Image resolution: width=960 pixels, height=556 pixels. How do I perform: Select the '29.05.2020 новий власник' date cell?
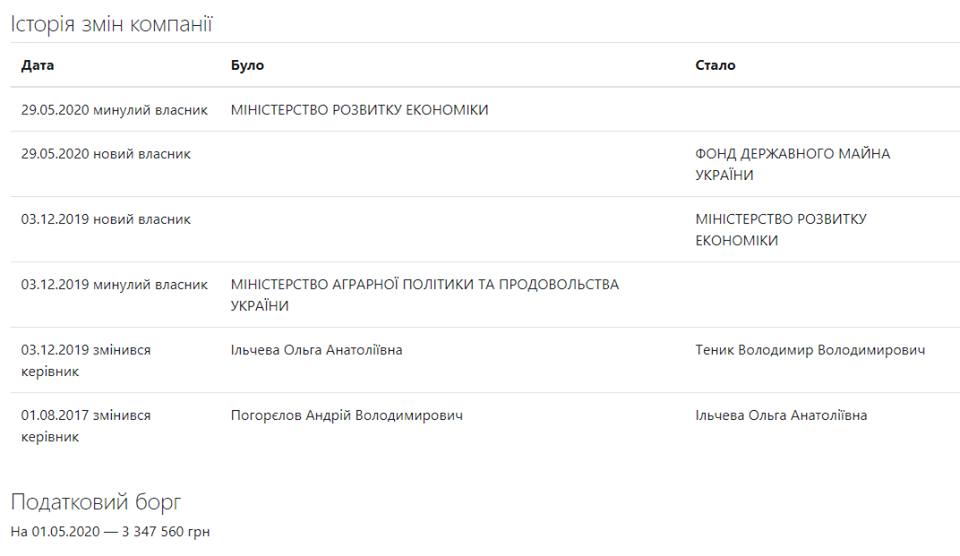click(x=106, y=154)
